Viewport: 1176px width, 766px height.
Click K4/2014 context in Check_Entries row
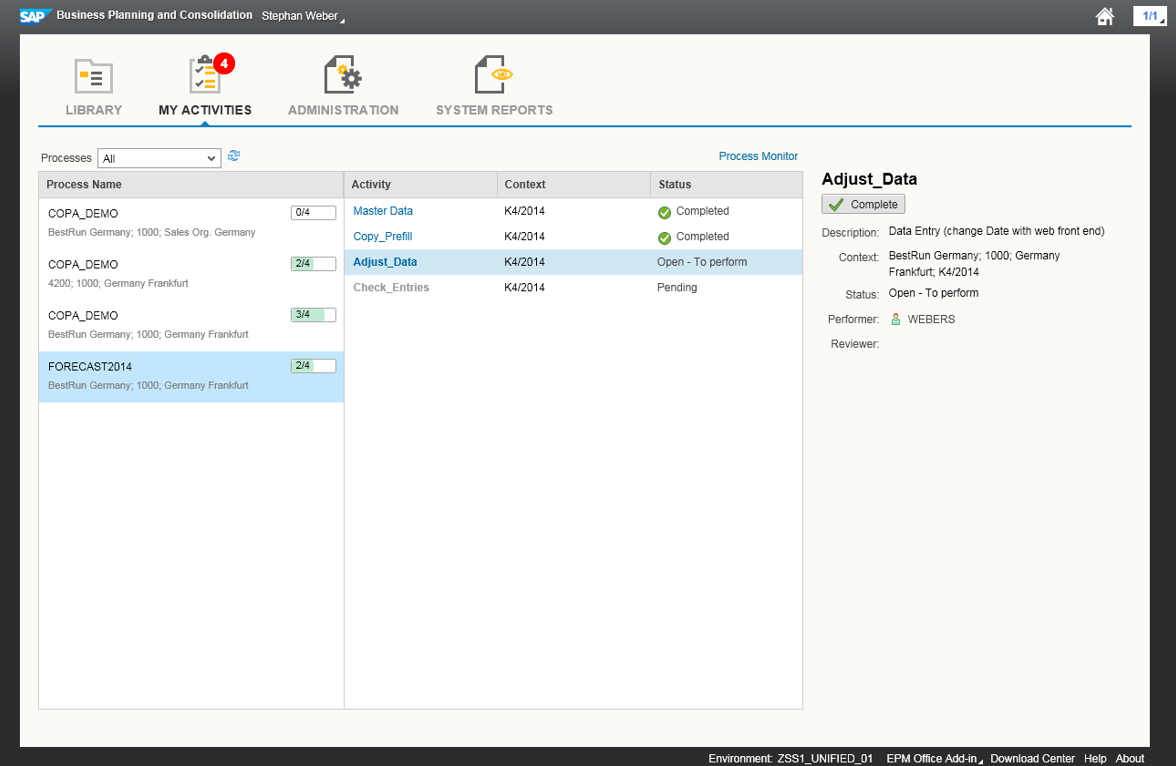tap(524, 287)
